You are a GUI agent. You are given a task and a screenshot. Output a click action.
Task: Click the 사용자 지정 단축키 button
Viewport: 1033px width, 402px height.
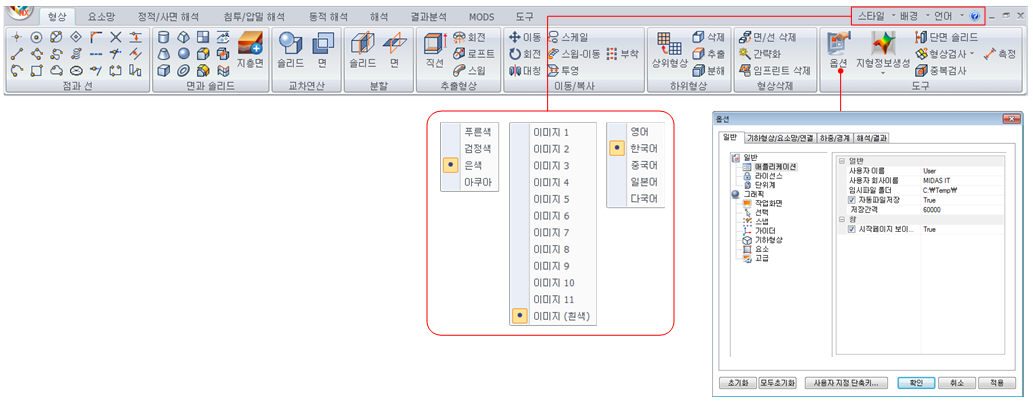click(846, 383)
